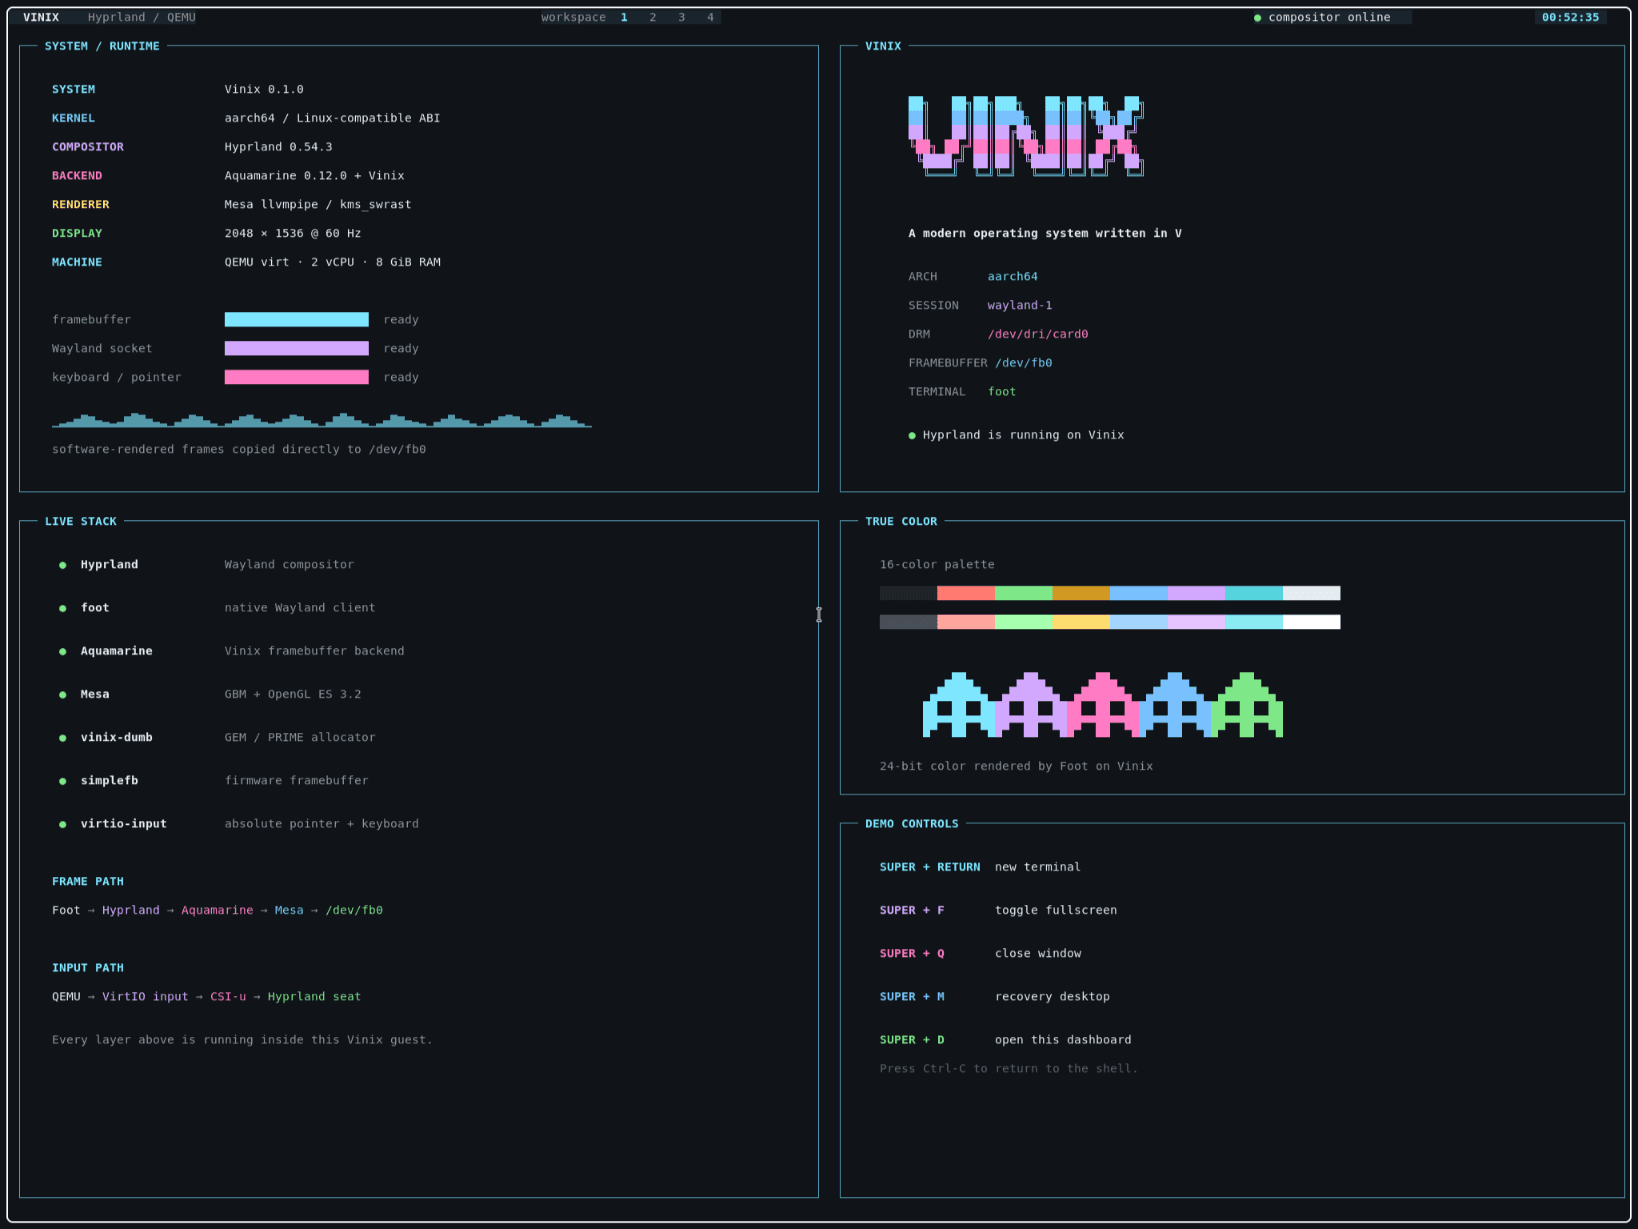Click the SUPER + RETURN shortcut entry
The height and width of the screenshot is (1229, 1638).
[980, 867]
